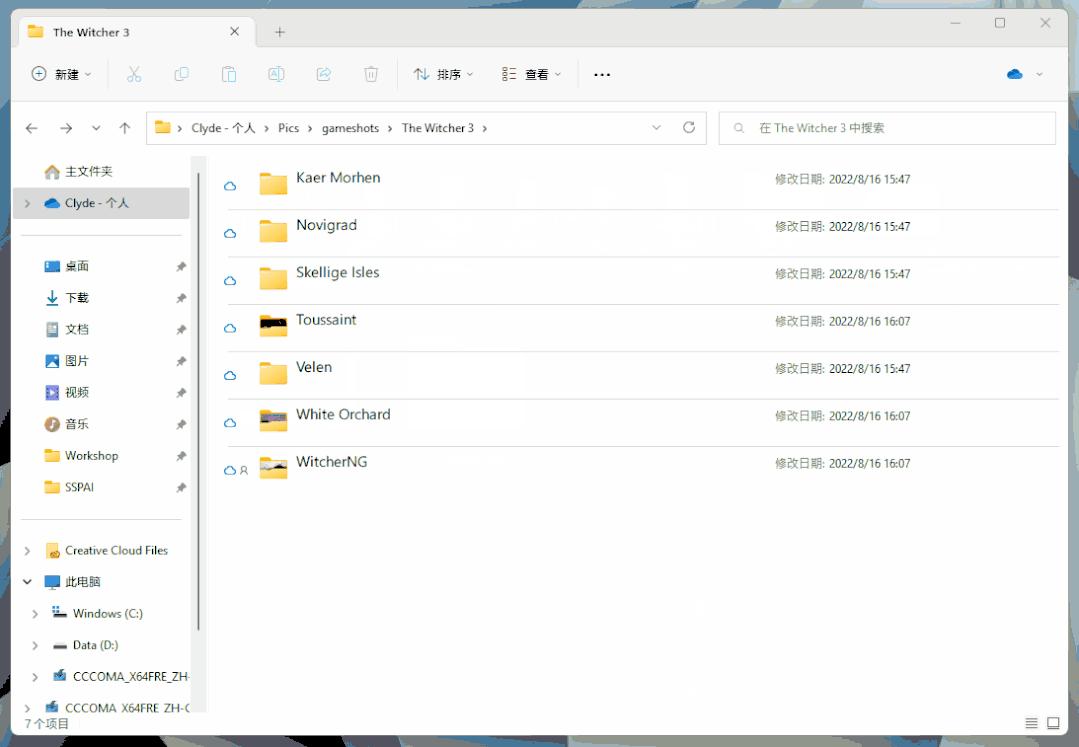Click the Paste clipboard icon
This screenshot has width=1079, height=747.
pyautogui.click(x=228, y=74)
